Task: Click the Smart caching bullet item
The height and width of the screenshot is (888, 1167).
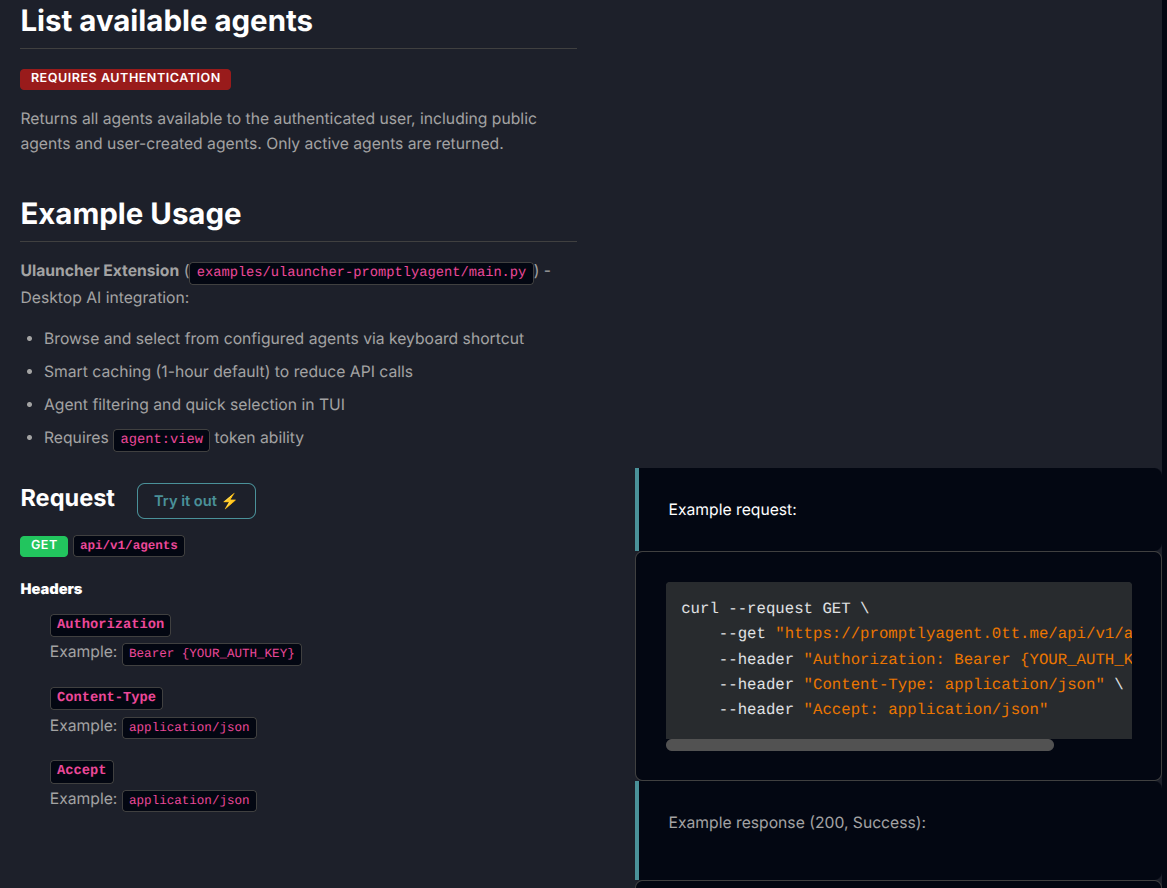Action: (x=228, y=371)
